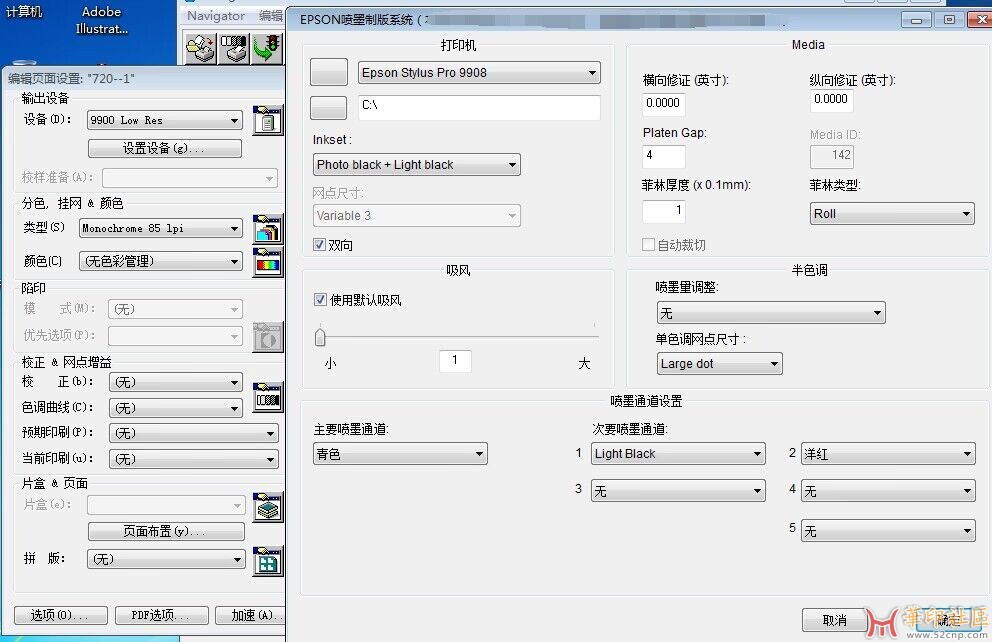Toggle 使用默认吸风 checkbox
The height and width of the screenshot is (642, 992).
(x=320, y=300)
